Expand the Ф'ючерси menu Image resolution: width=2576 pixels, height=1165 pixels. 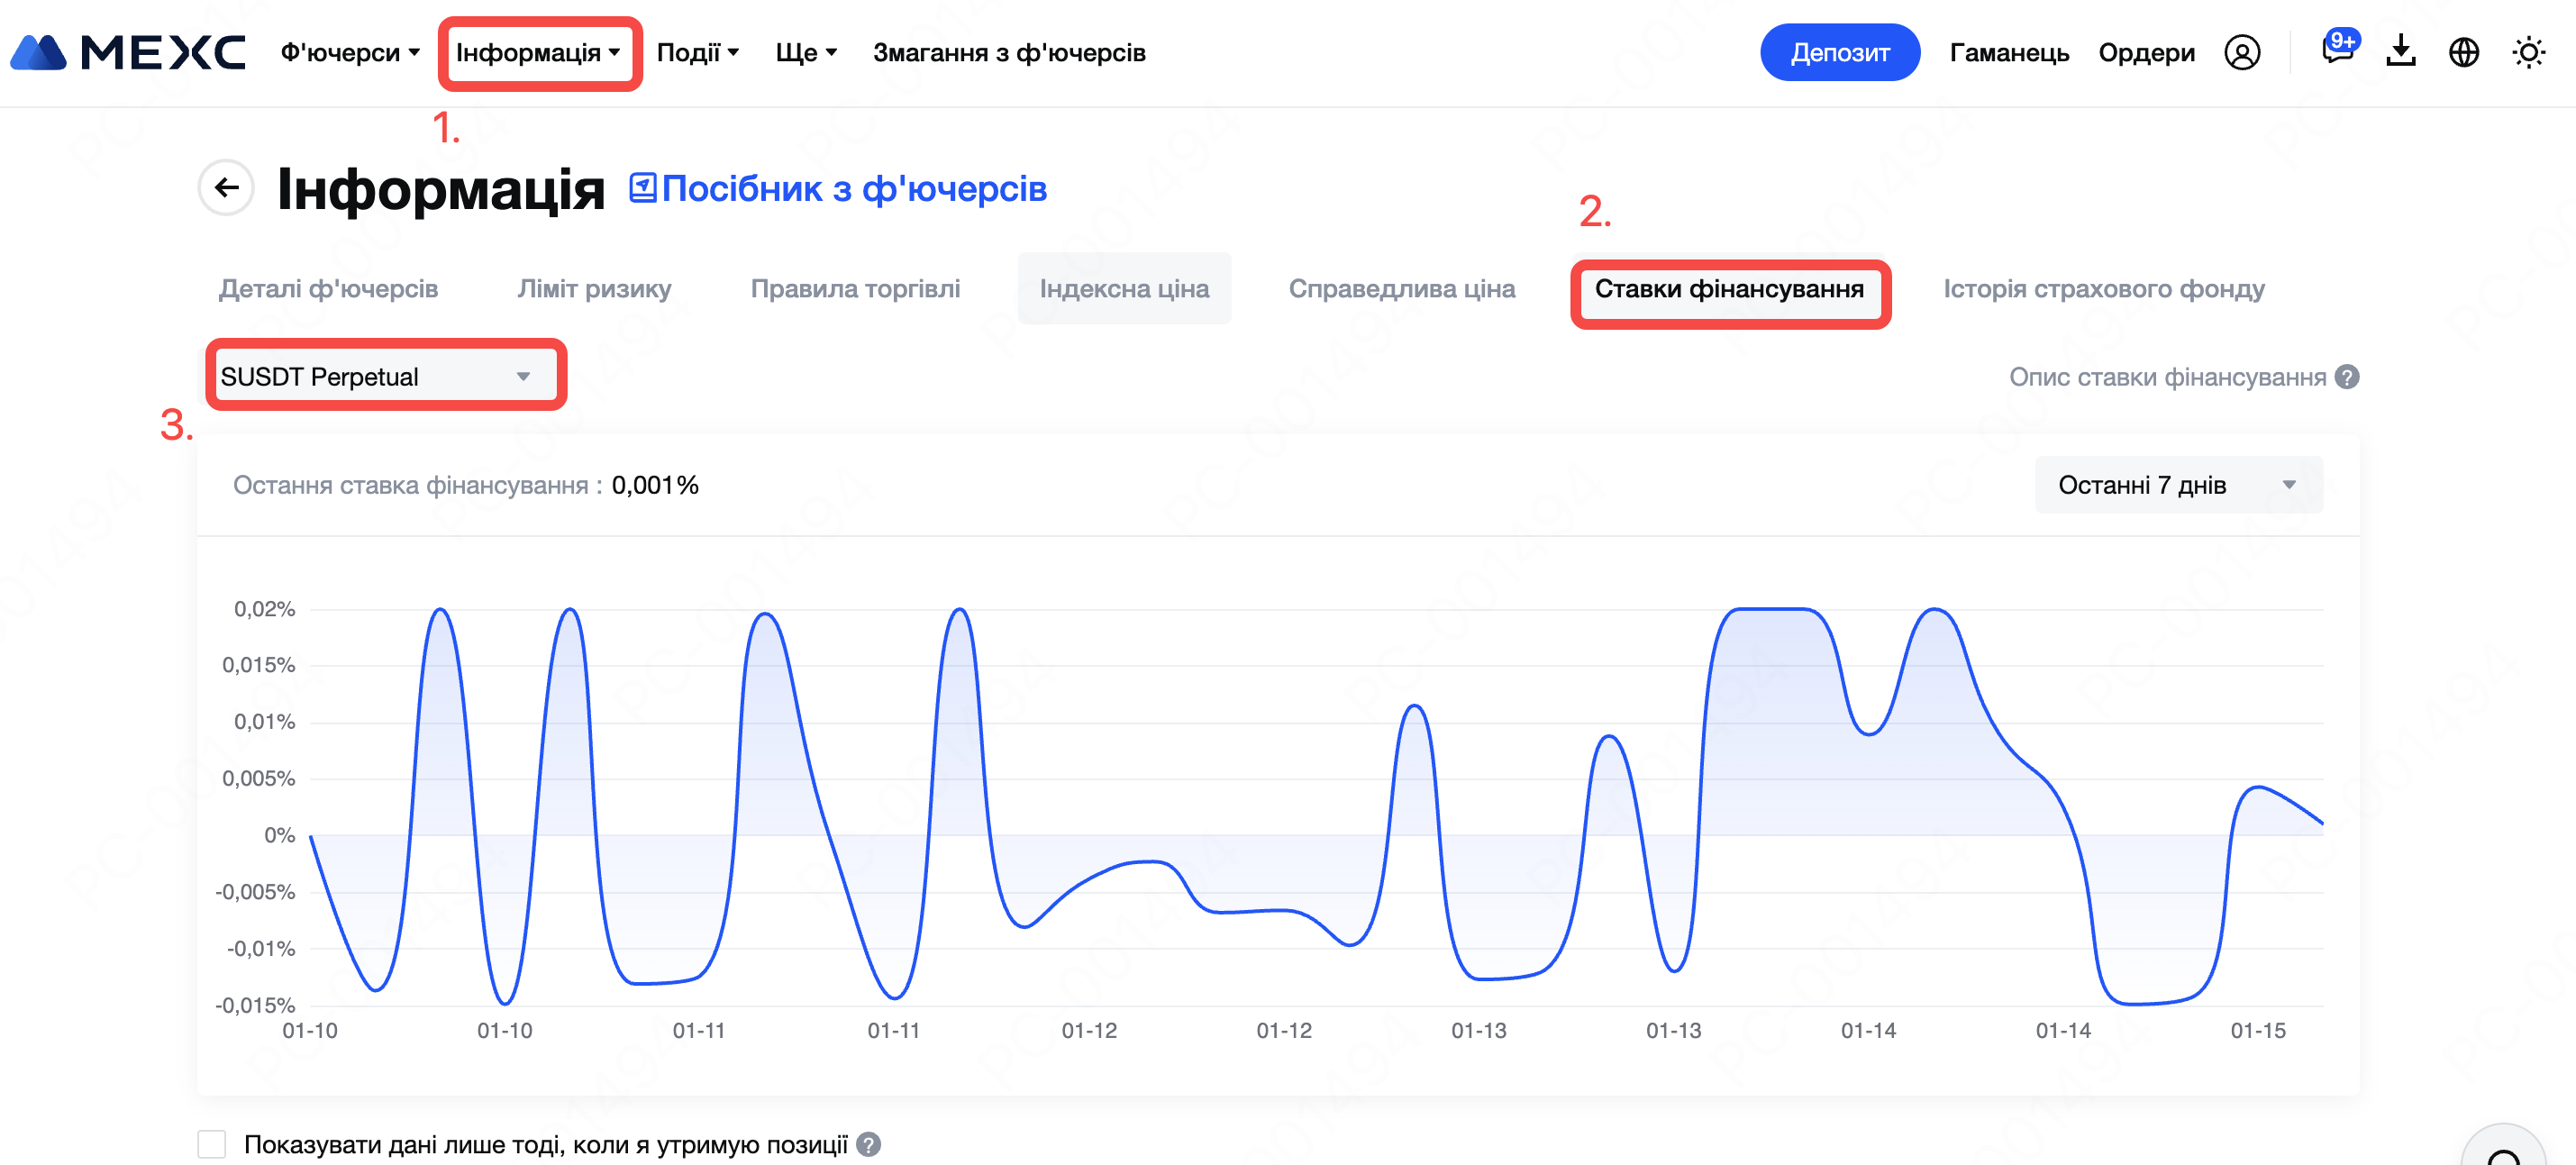point(349,52)
